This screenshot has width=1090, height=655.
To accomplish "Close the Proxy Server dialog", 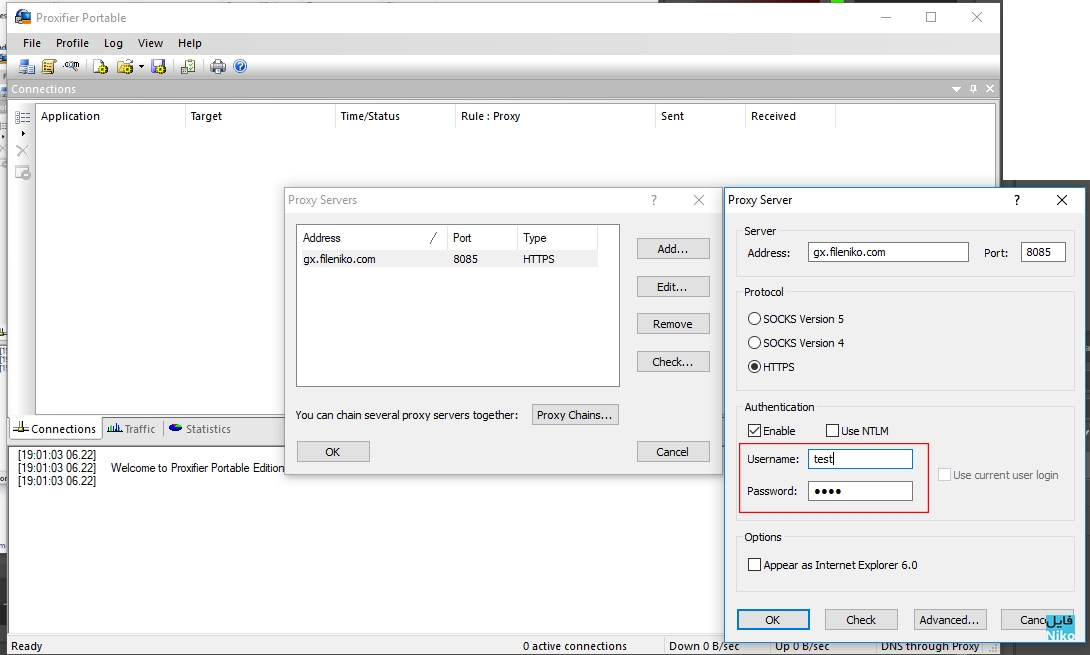I will click(x=1061, y=200).
